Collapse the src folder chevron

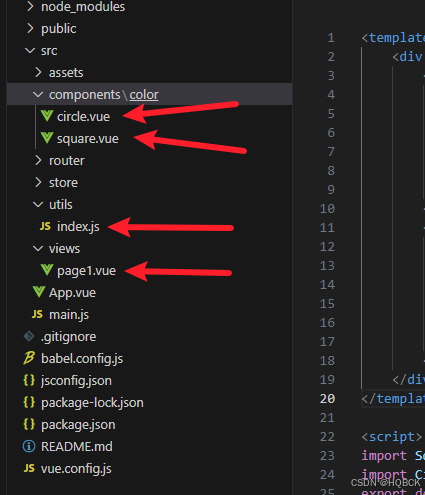[30, 50]
